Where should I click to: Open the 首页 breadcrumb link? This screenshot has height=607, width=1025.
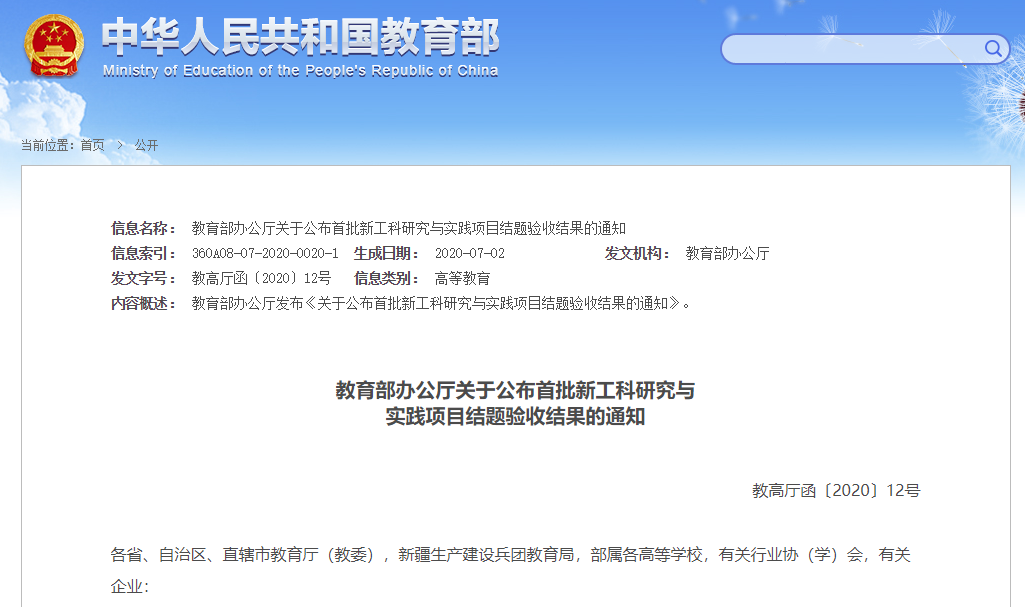tap(92, 145)
